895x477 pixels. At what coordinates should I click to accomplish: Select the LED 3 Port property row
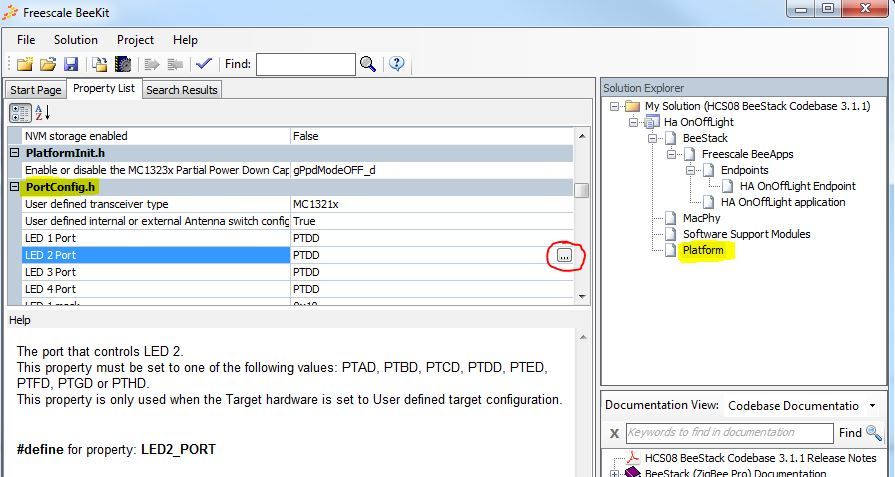pyautogui.click(x=298, y=272)
